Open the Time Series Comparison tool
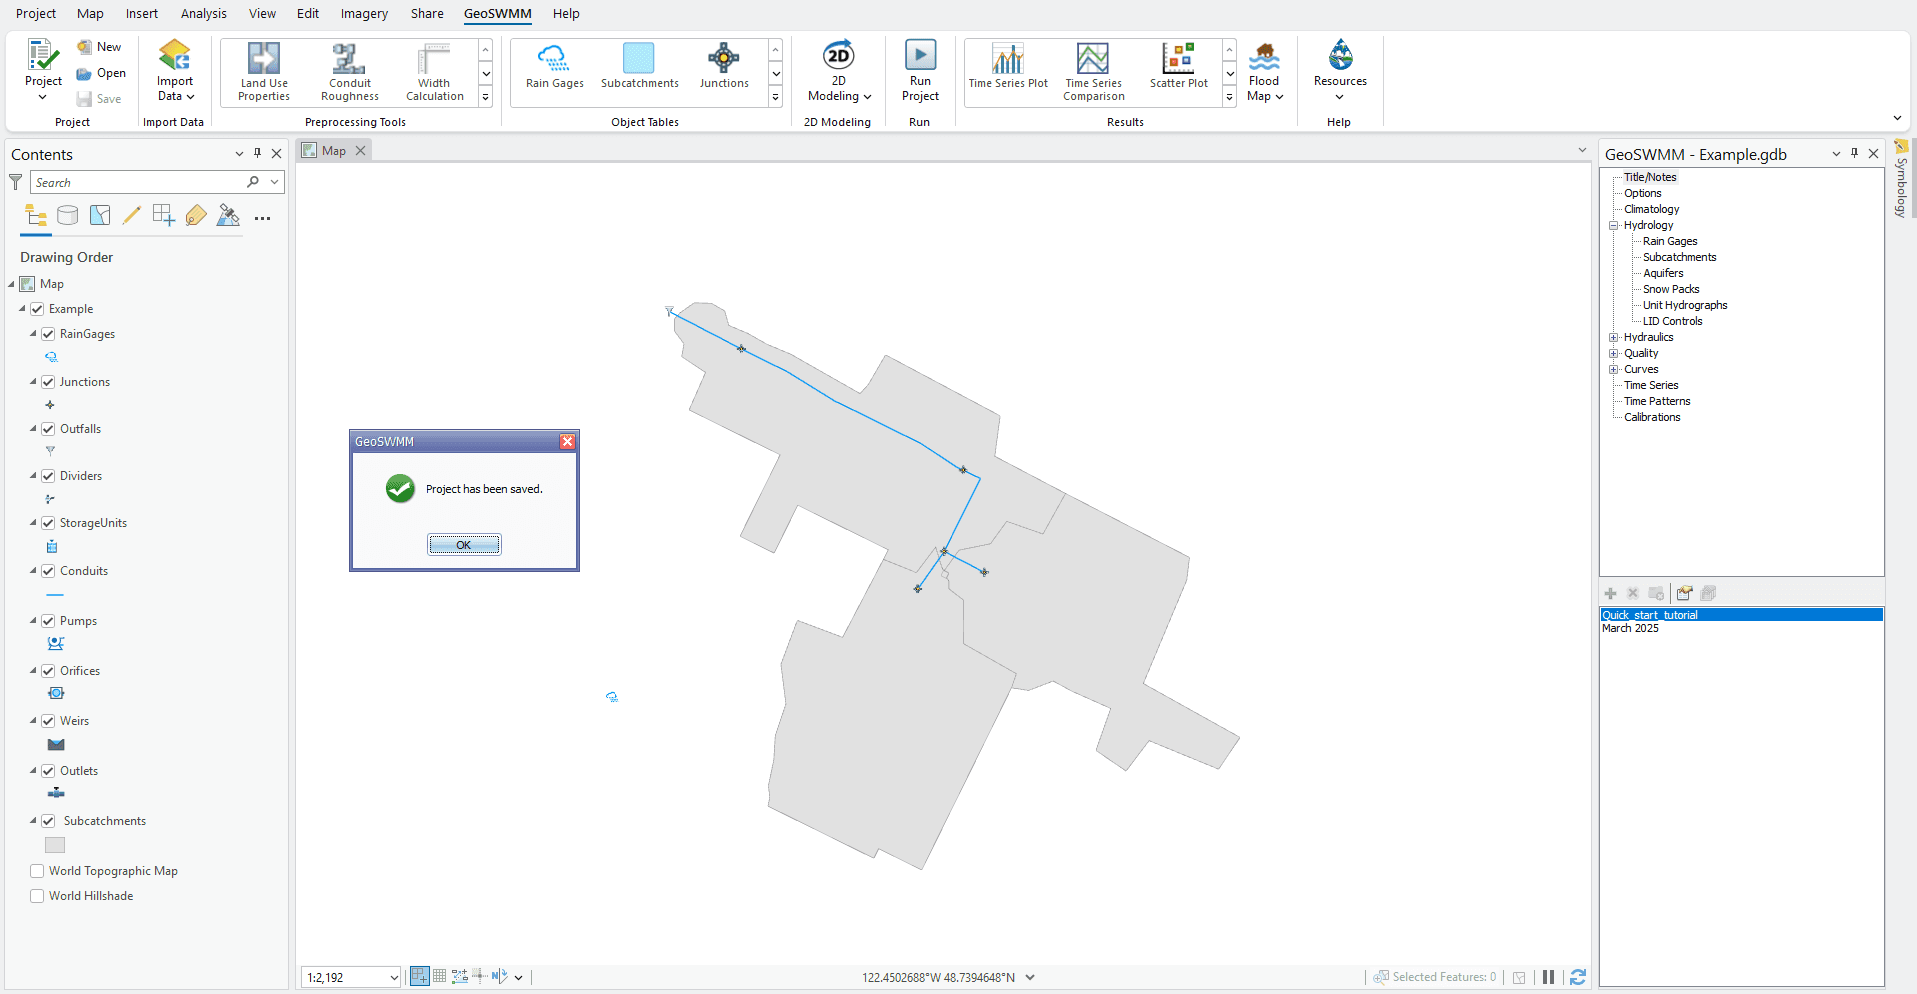Image resolution: width=1917 pixels, height=994 pixels. pyautogui.click(x=1092, y=70)
